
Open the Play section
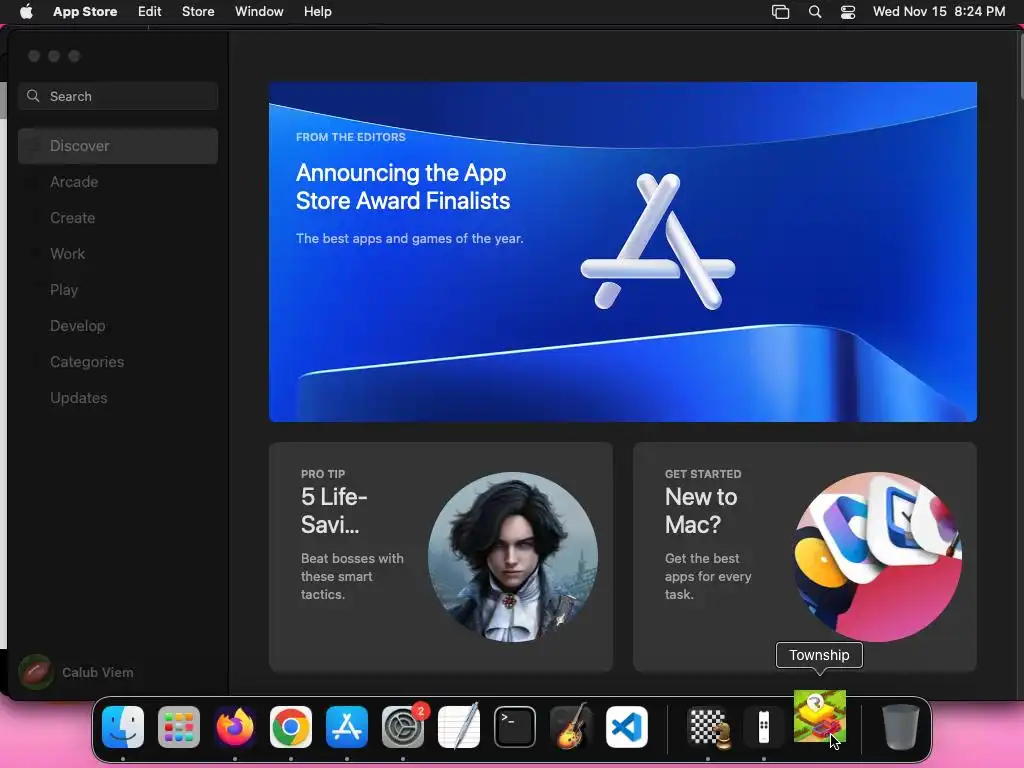tap(118, 289)
